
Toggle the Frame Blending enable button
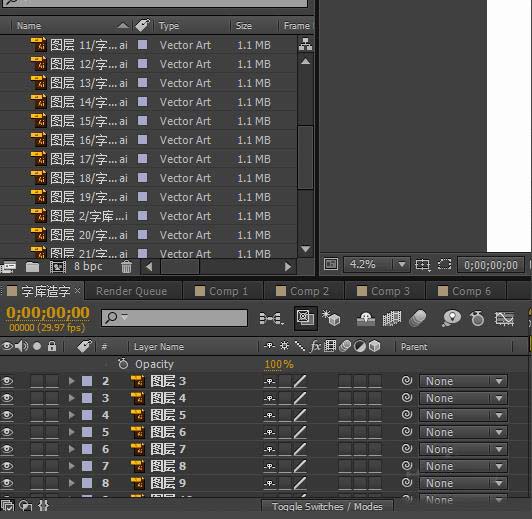point(392,319)
